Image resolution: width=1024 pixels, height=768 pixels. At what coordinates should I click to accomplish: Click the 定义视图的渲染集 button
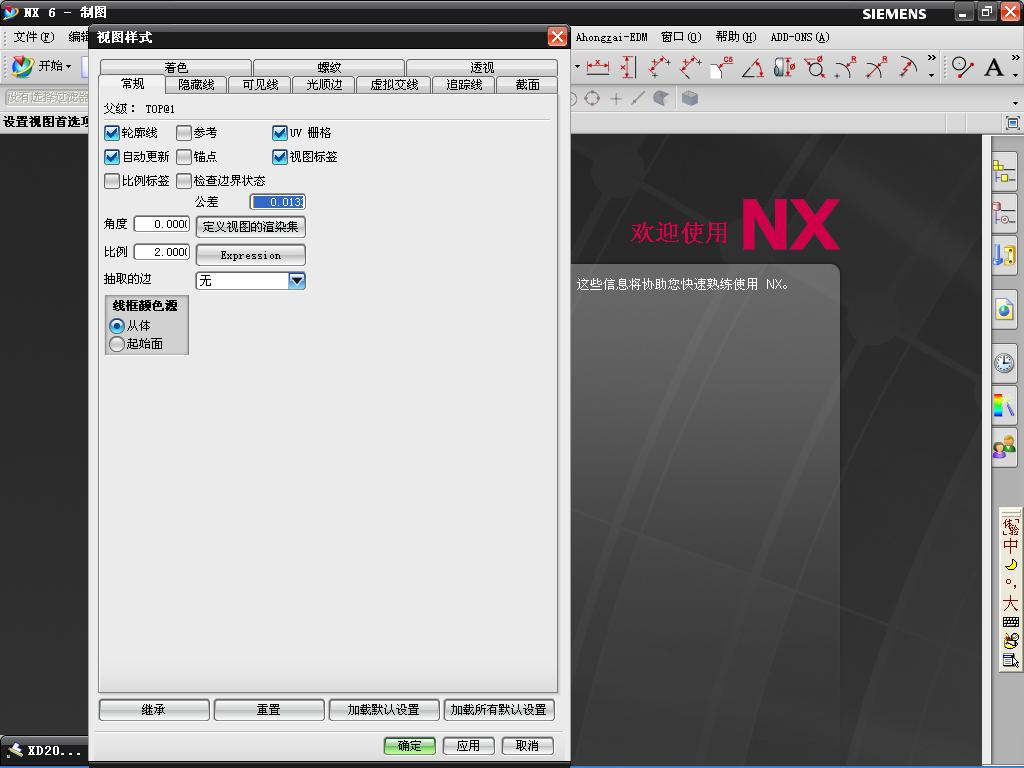[x=250, y=227]
